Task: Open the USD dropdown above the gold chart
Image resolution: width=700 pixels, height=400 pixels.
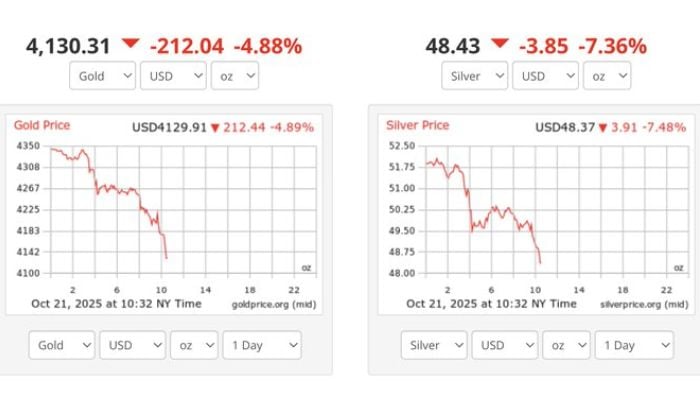Action: pyautogui.click(x=173, y=75)
